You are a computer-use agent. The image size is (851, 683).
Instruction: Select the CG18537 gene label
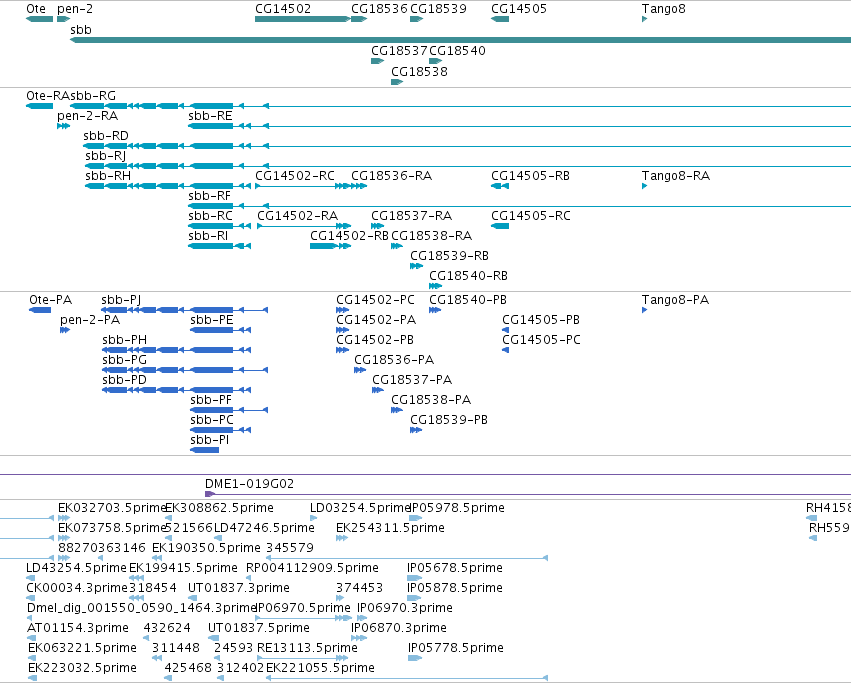coord(399,50)
